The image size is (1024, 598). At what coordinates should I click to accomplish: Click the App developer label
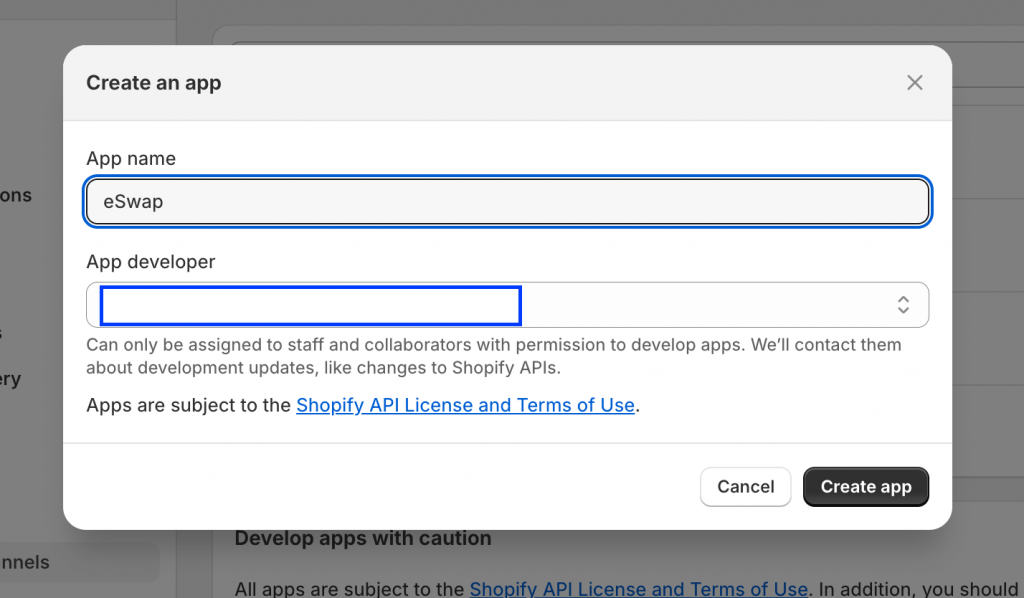click(150, 262)
